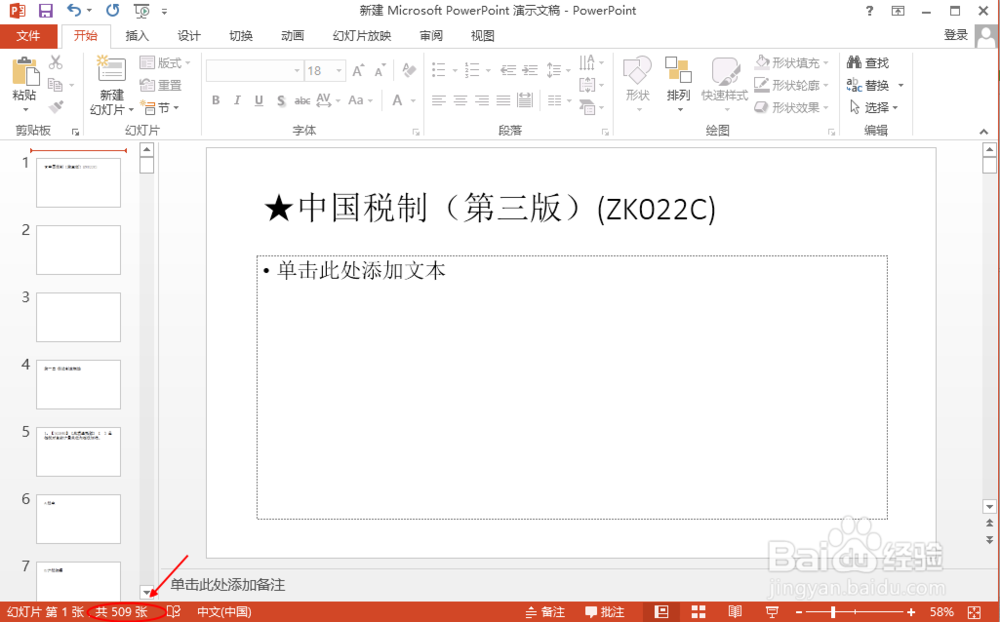Open the 排列 arrange menu
1000x622 pixels.
(678, 85)
